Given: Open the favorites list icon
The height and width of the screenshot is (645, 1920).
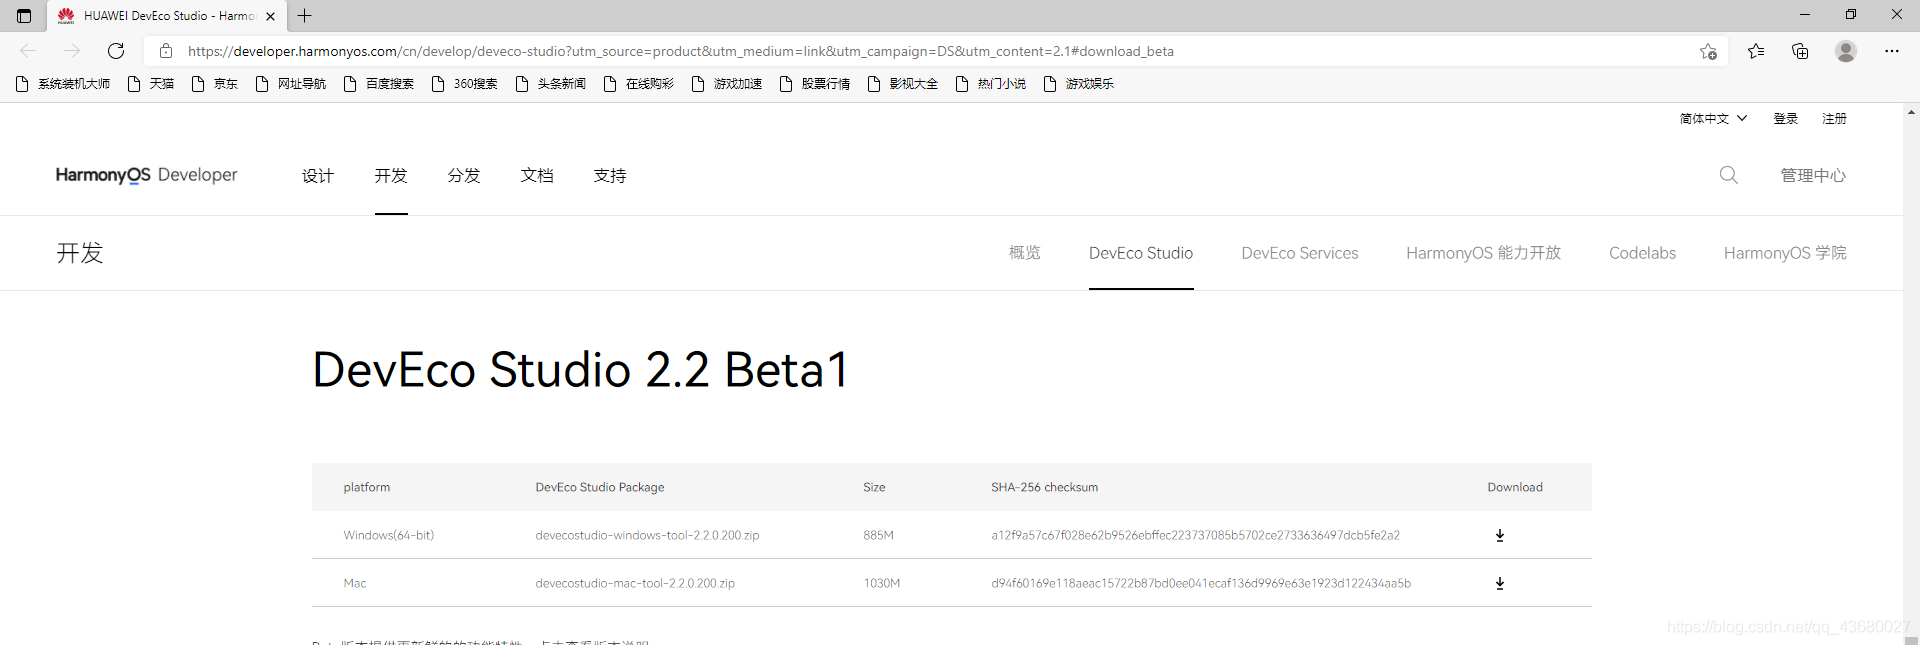Looking at the screenshot, I should click(1756, 51).
